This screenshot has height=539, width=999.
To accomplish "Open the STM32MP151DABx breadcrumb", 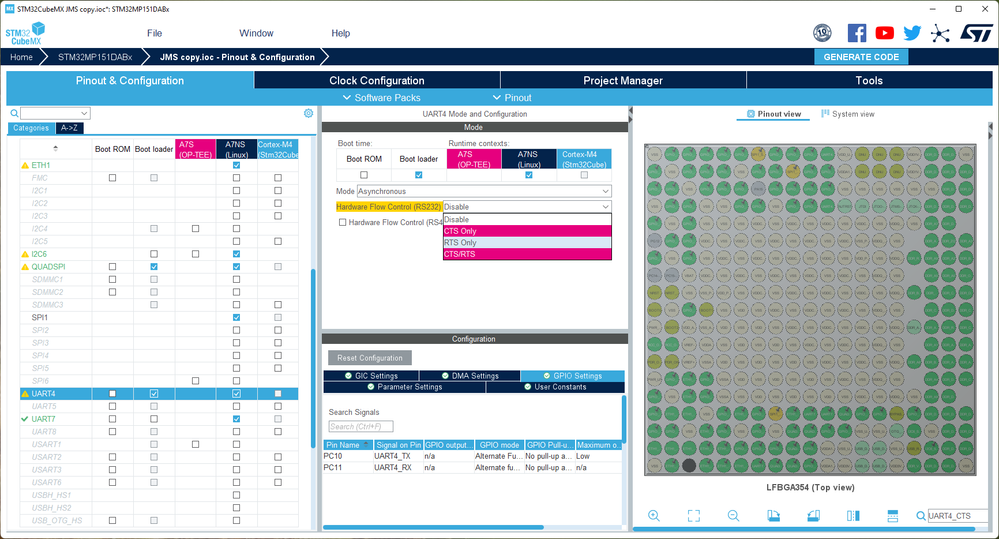I will click(95, 57).
